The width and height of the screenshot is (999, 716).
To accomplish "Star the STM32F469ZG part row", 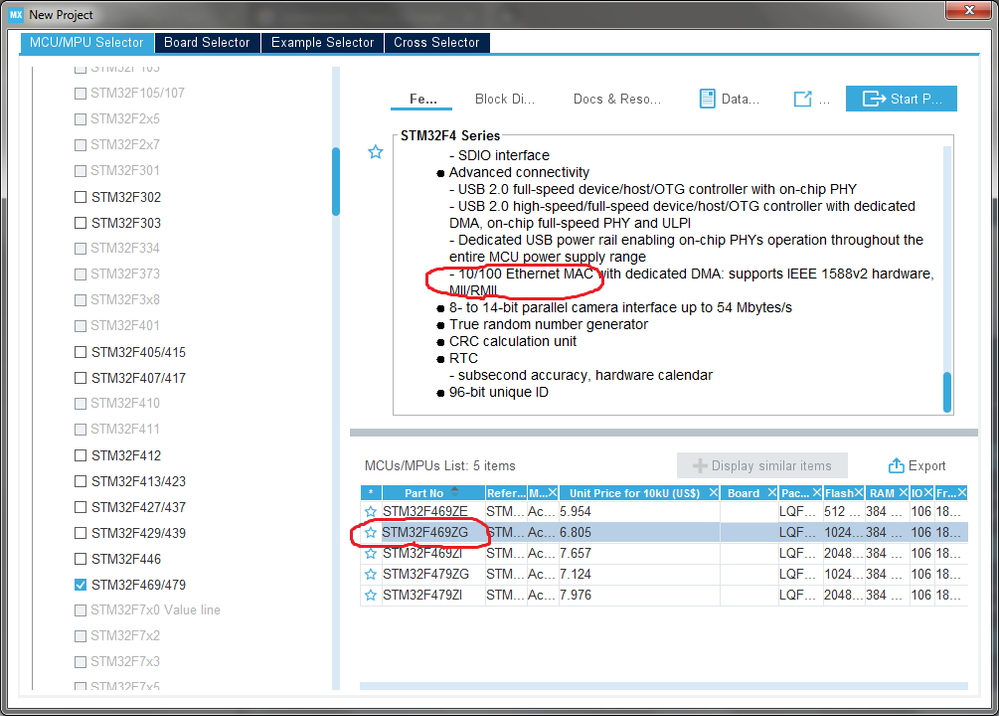I will pos(370,533).
